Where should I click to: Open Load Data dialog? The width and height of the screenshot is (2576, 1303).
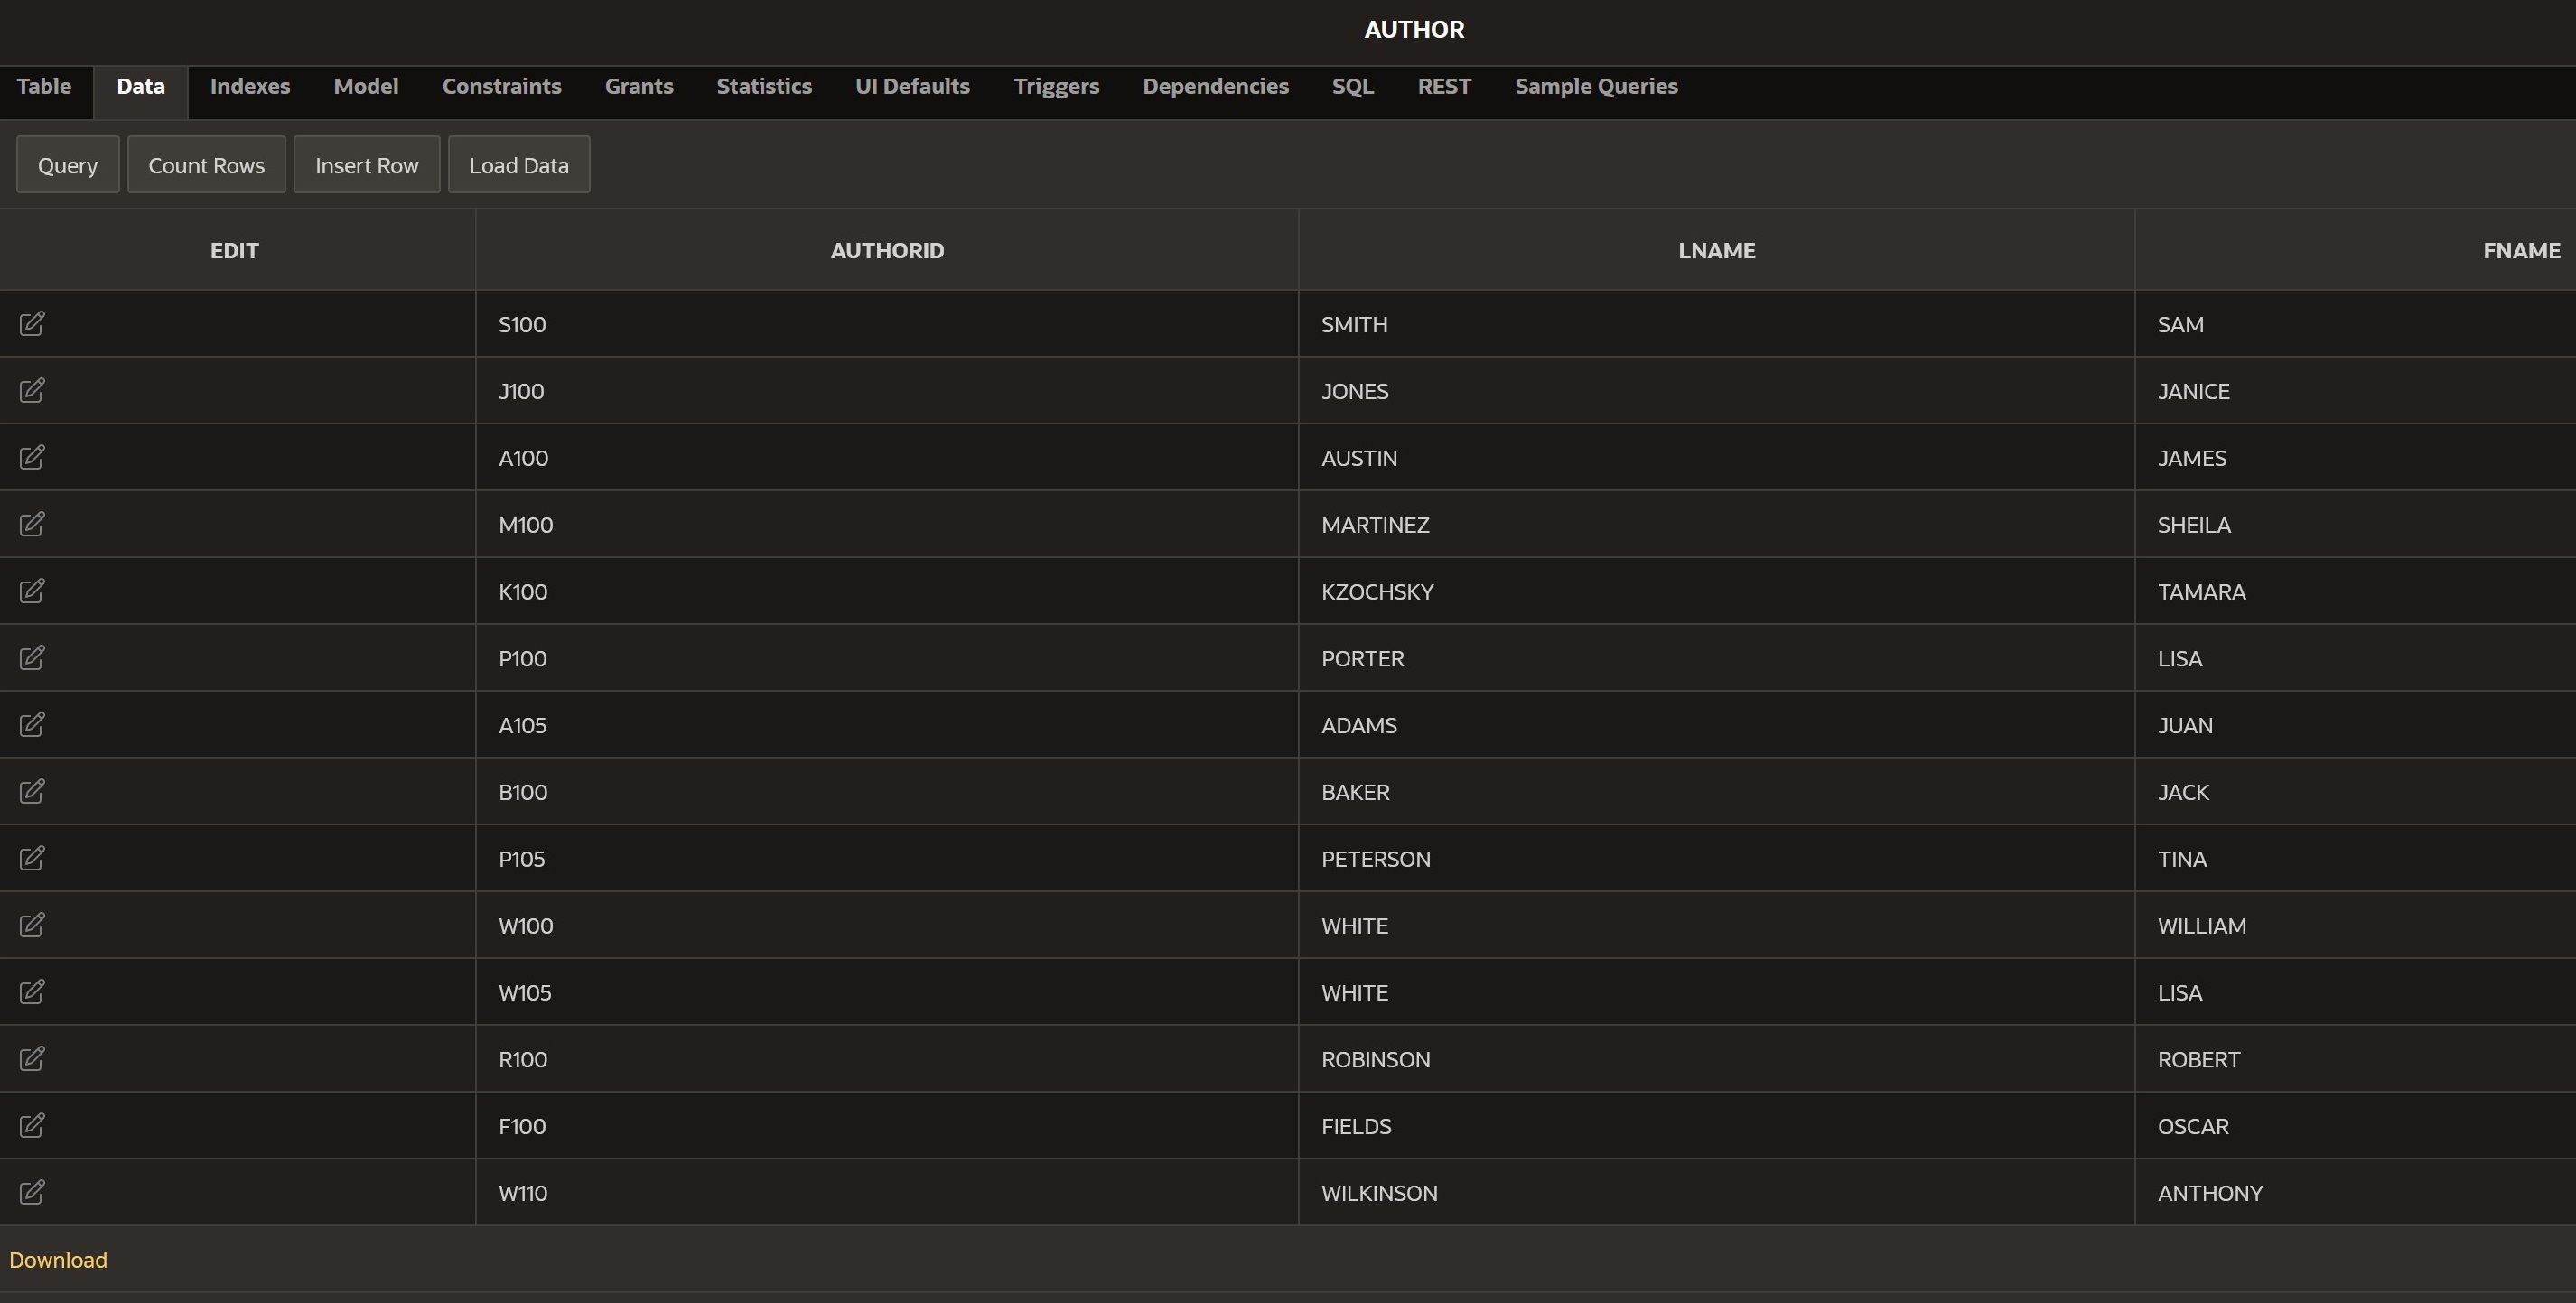tap(518, 165)
